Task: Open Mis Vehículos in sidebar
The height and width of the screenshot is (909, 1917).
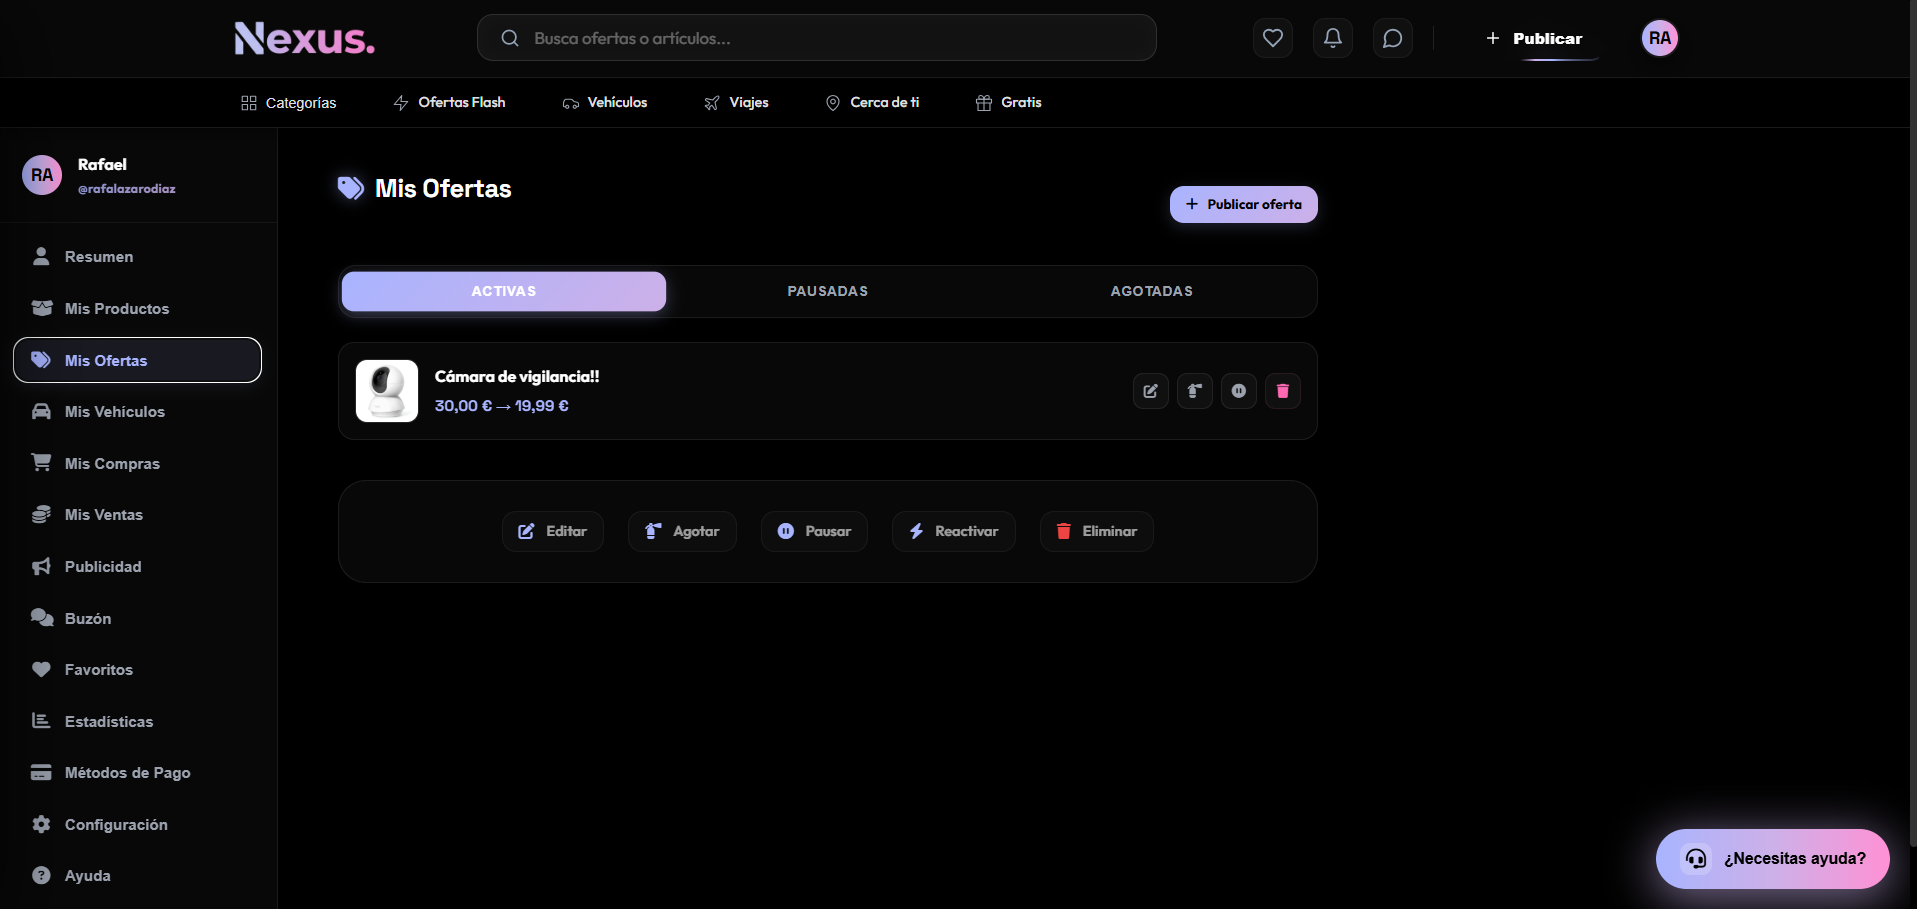Action: click(138, 412)
